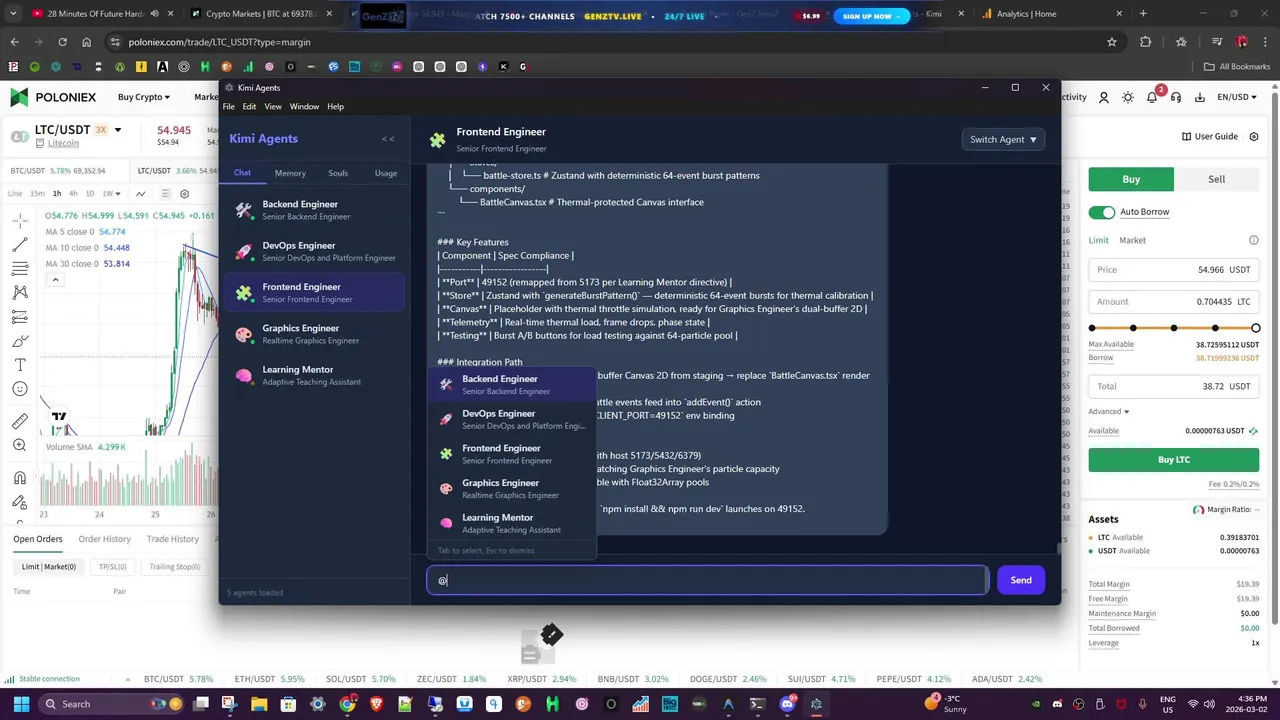The image size is (1280, 720).
Task: Open Windows Start menu
Action: [21, 704]
